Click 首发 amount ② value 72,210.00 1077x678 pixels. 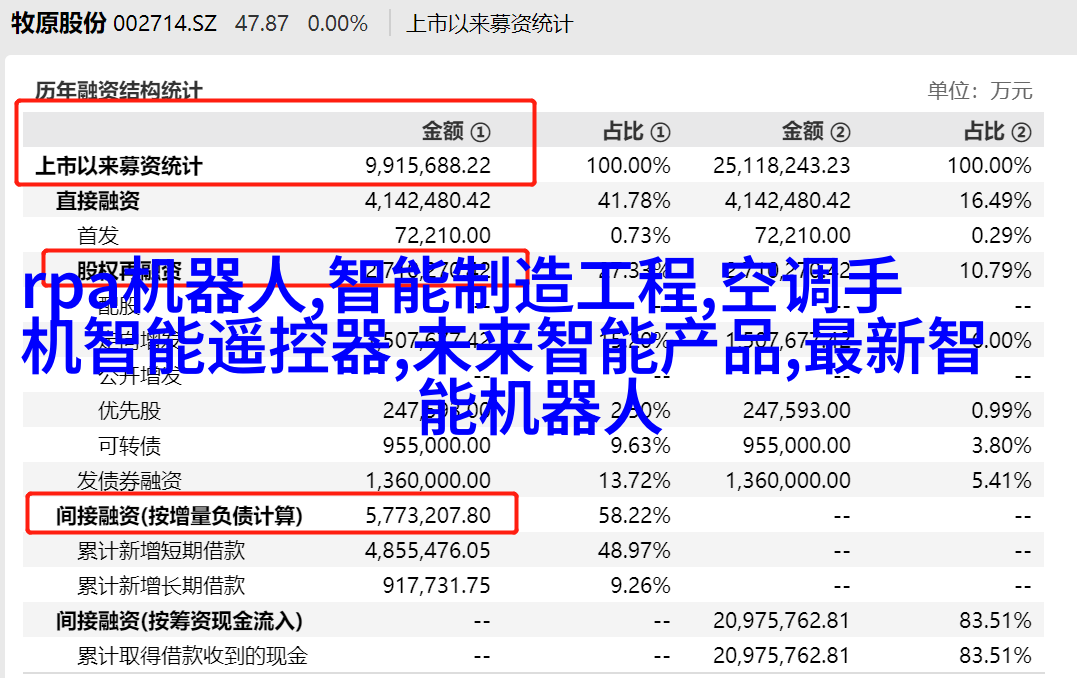pos(803,236)
